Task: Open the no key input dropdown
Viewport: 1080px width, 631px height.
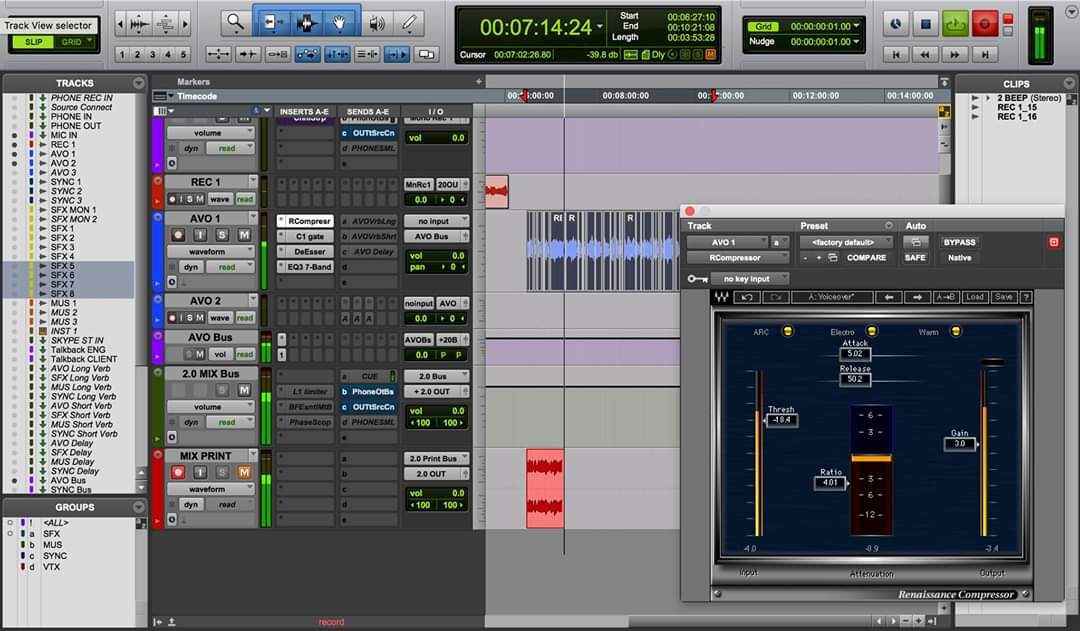Action: (750, 279)
